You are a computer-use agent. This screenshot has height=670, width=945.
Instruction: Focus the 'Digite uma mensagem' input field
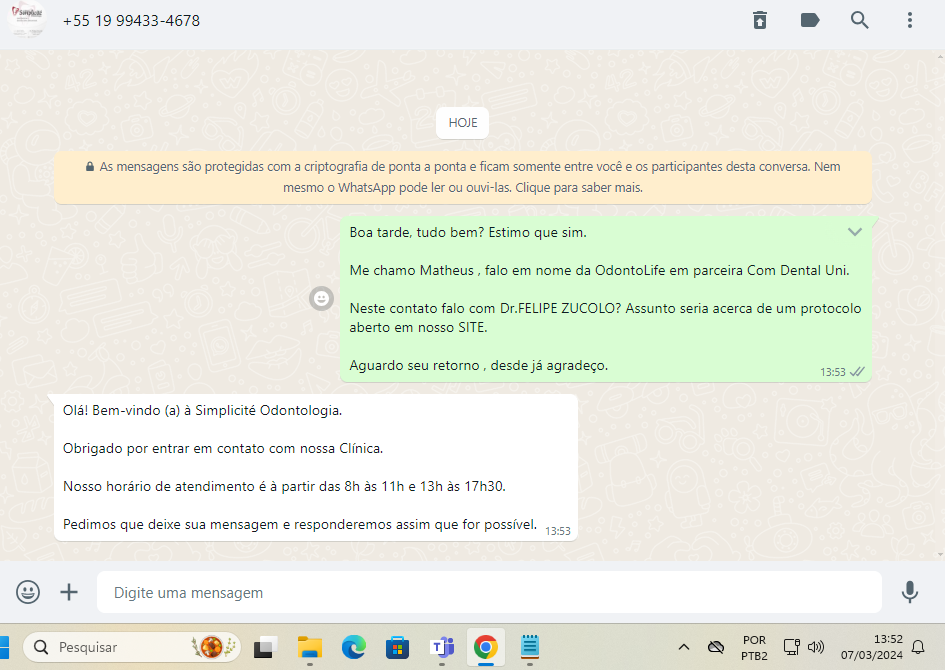coord(489,592)
